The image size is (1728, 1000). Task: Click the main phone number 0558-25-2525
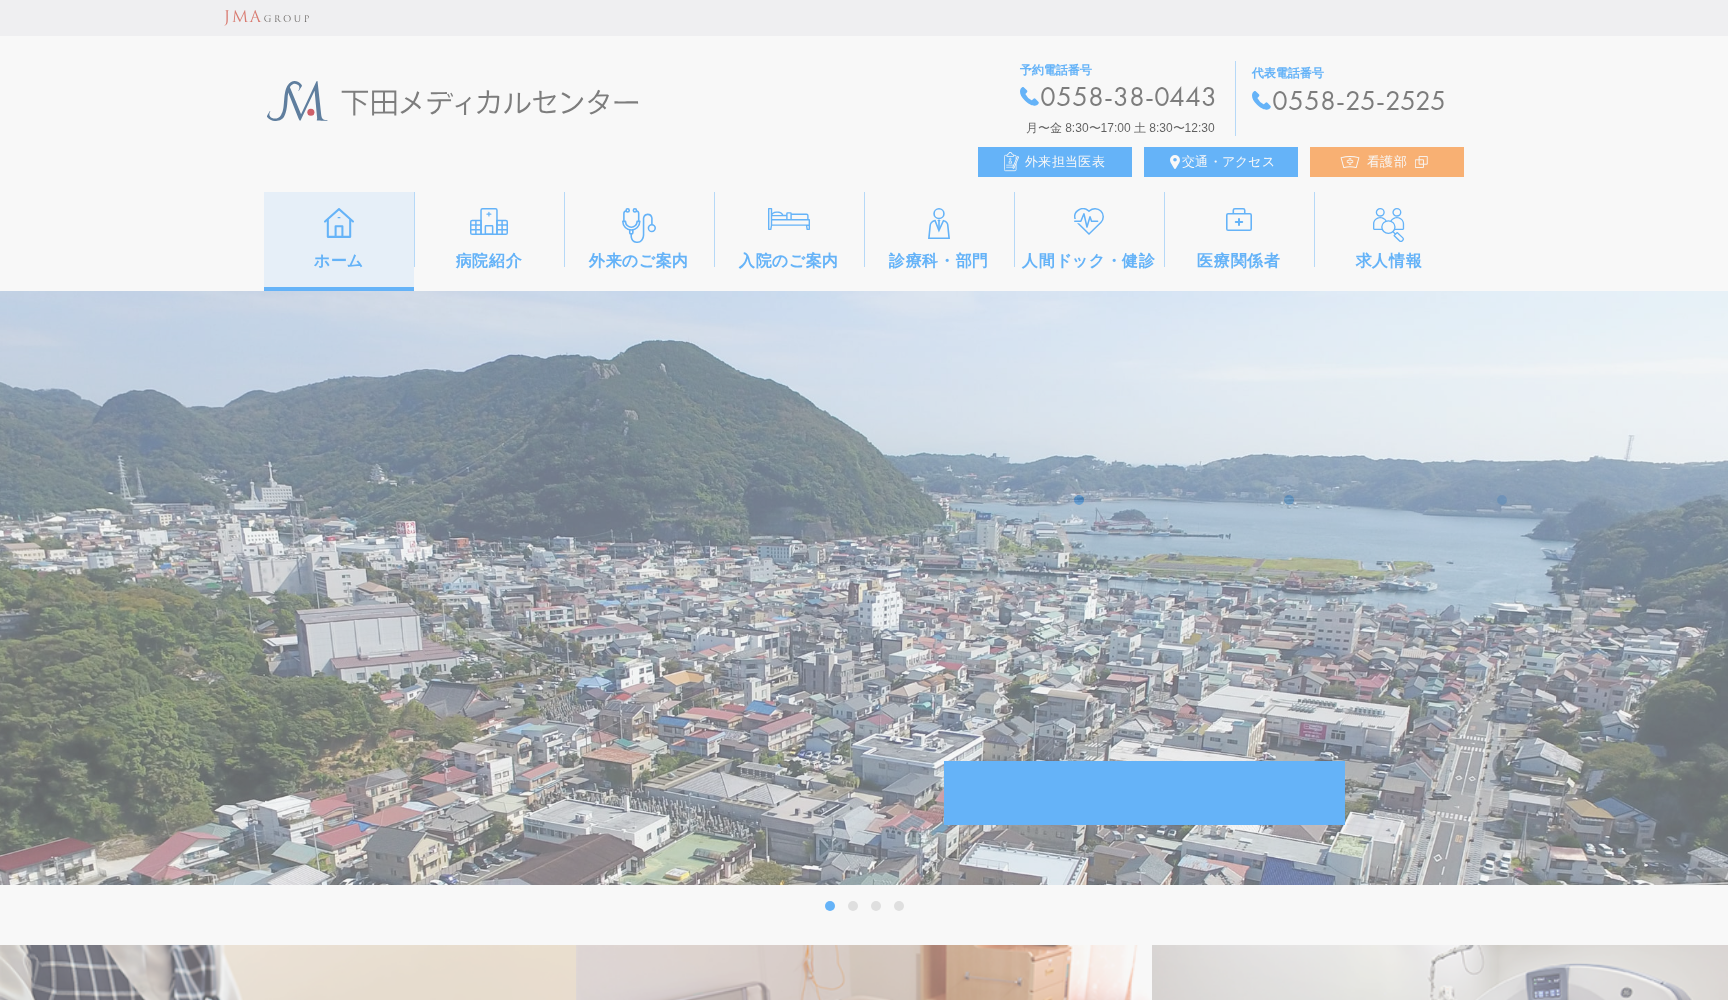pos(1358,101)
